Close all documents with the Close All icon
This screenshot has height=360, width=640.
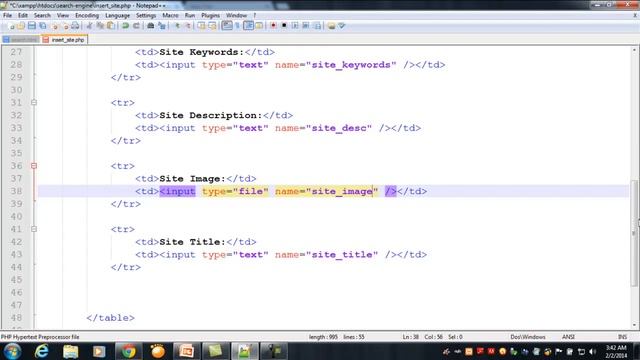click(65, 26)
